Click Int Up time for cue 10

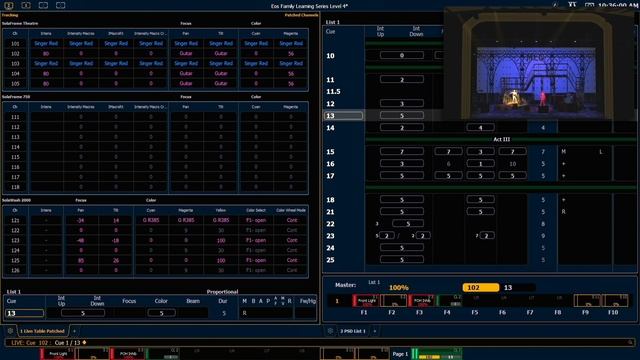(x=402, y=55)
